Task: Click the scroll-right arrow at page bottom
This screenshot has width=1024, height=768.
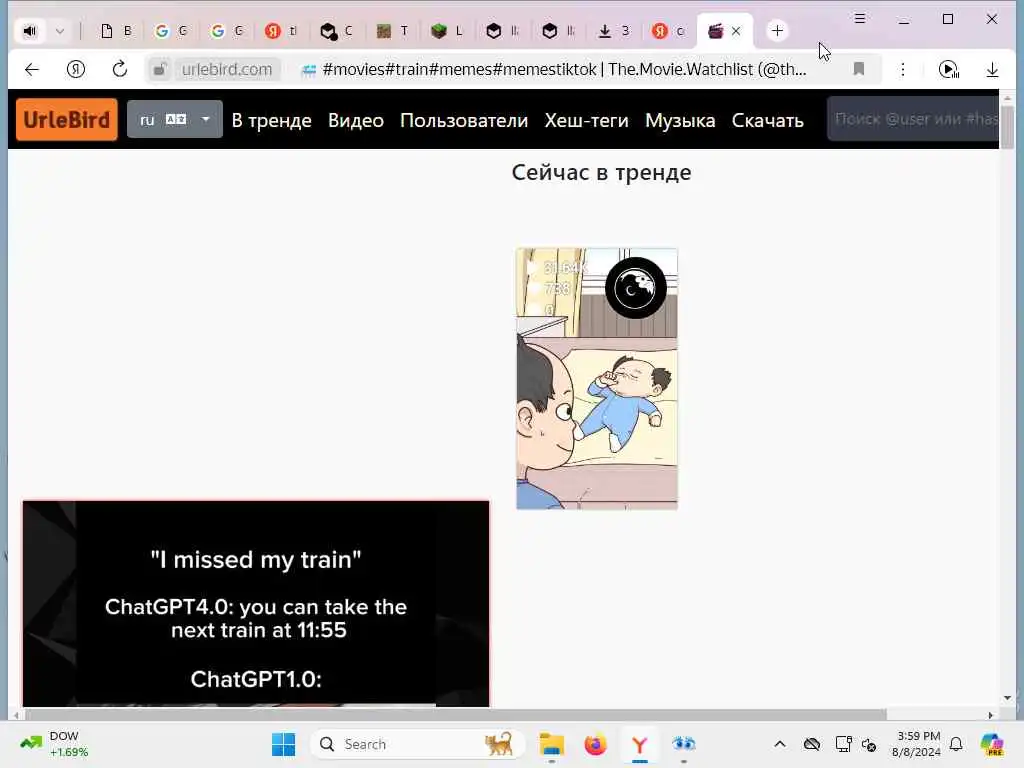Action: tap(991, 715)
